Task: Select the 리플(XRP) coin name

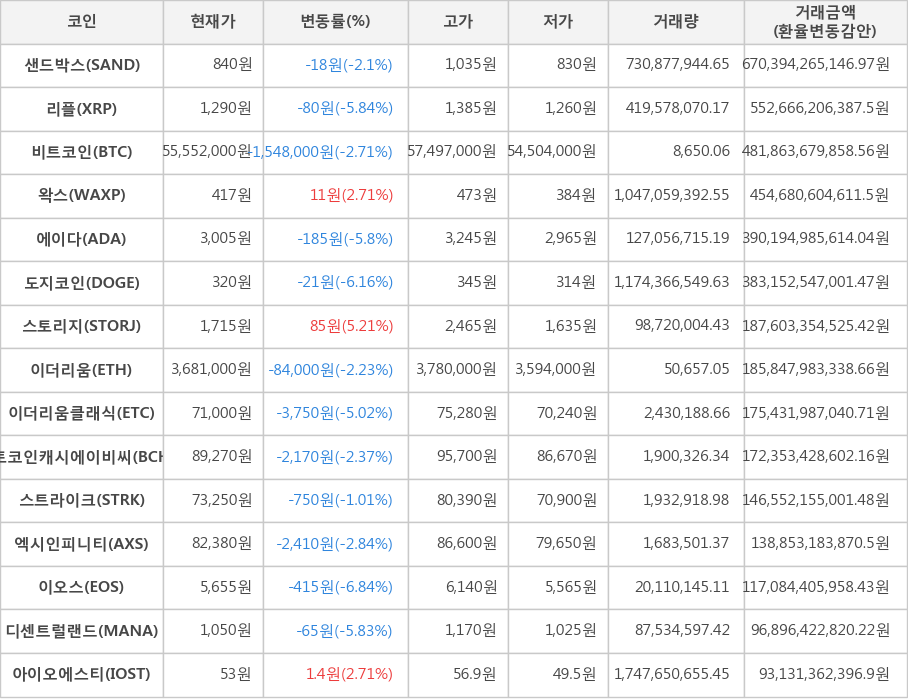Action: click(x=82, y=108)
